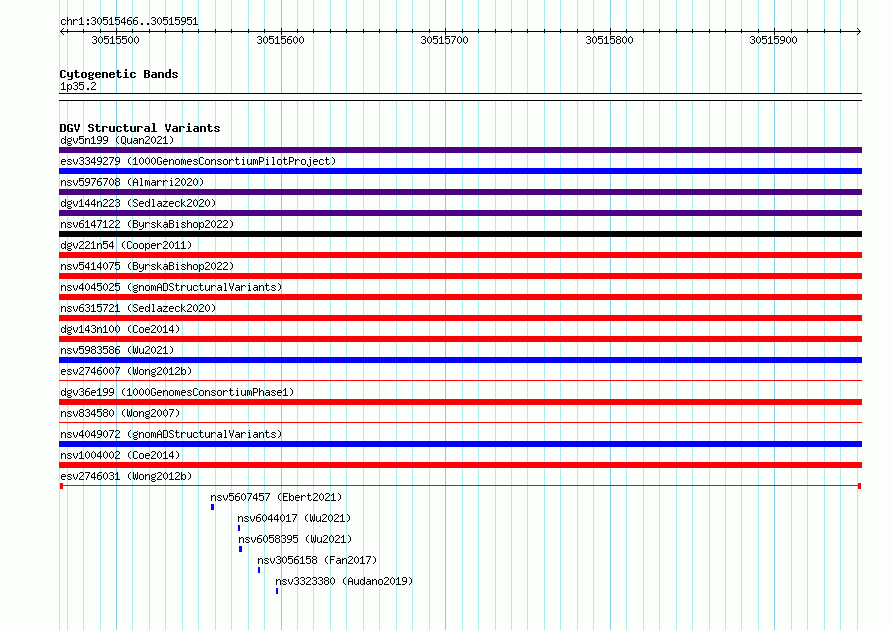Click the black bar under nsv6147122
This screenshot has height=630, width=890.
[x=460, y=234]
